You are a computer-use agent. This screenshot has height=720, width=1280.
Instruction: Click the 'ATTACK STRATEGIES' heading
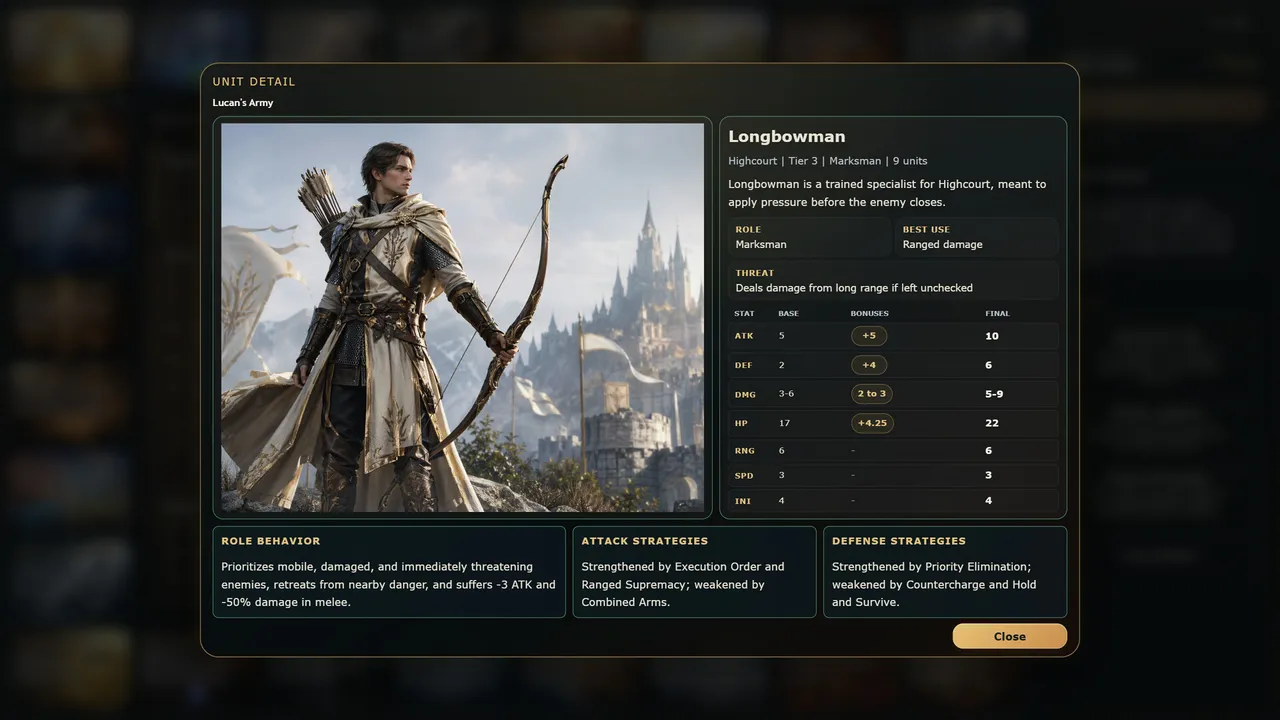[x=644, y=541]
